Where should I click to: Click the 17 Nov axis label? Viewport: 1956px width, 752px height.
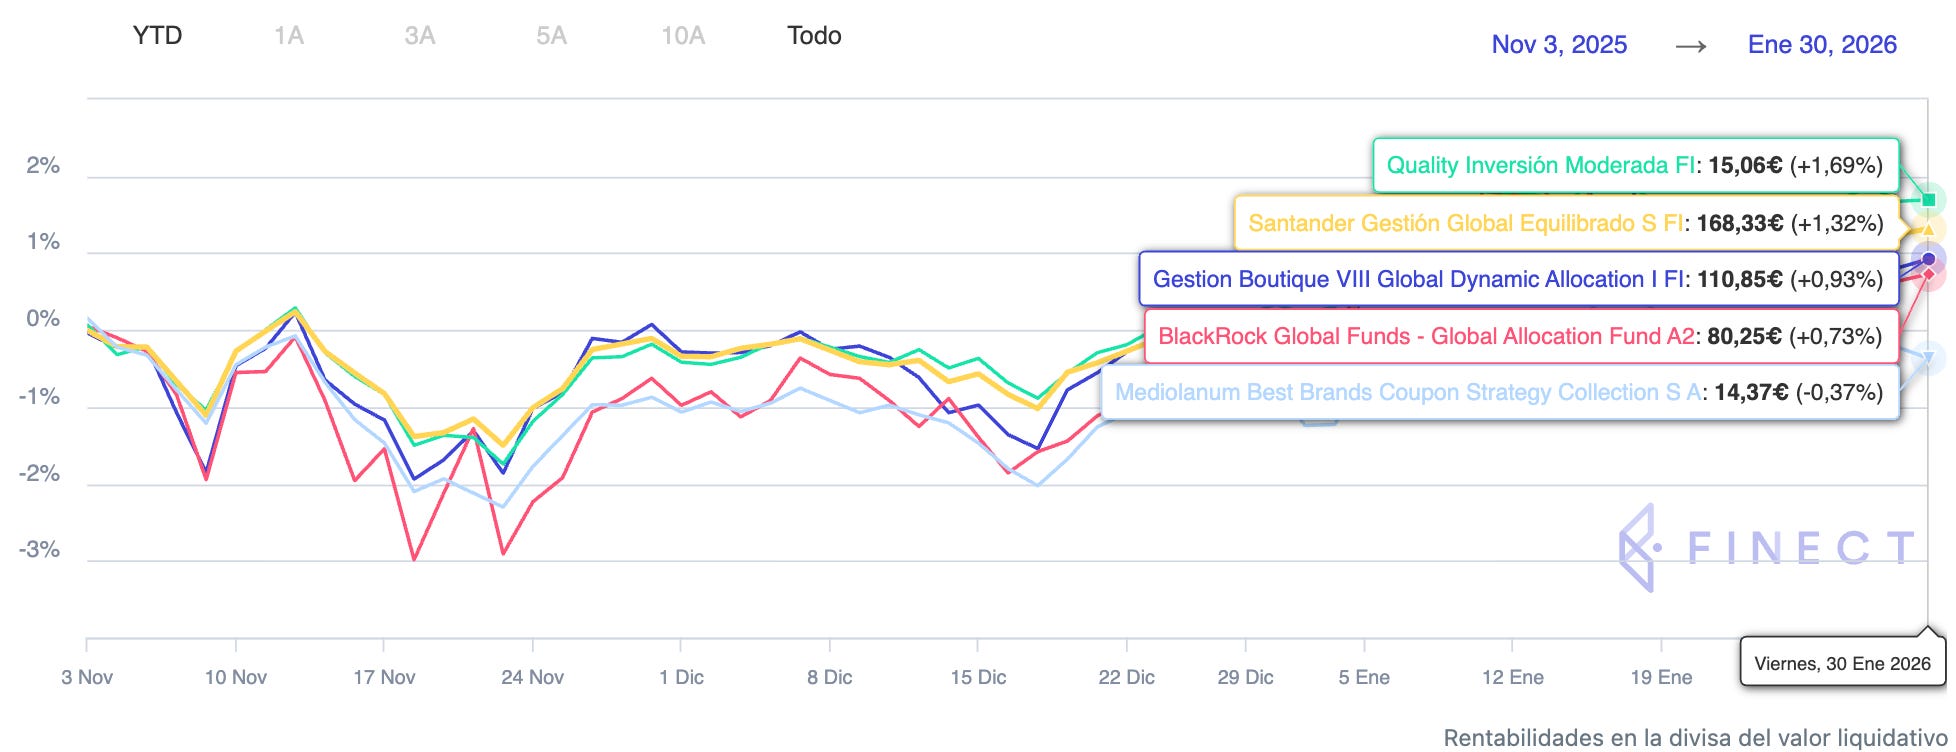coord(384,678)
